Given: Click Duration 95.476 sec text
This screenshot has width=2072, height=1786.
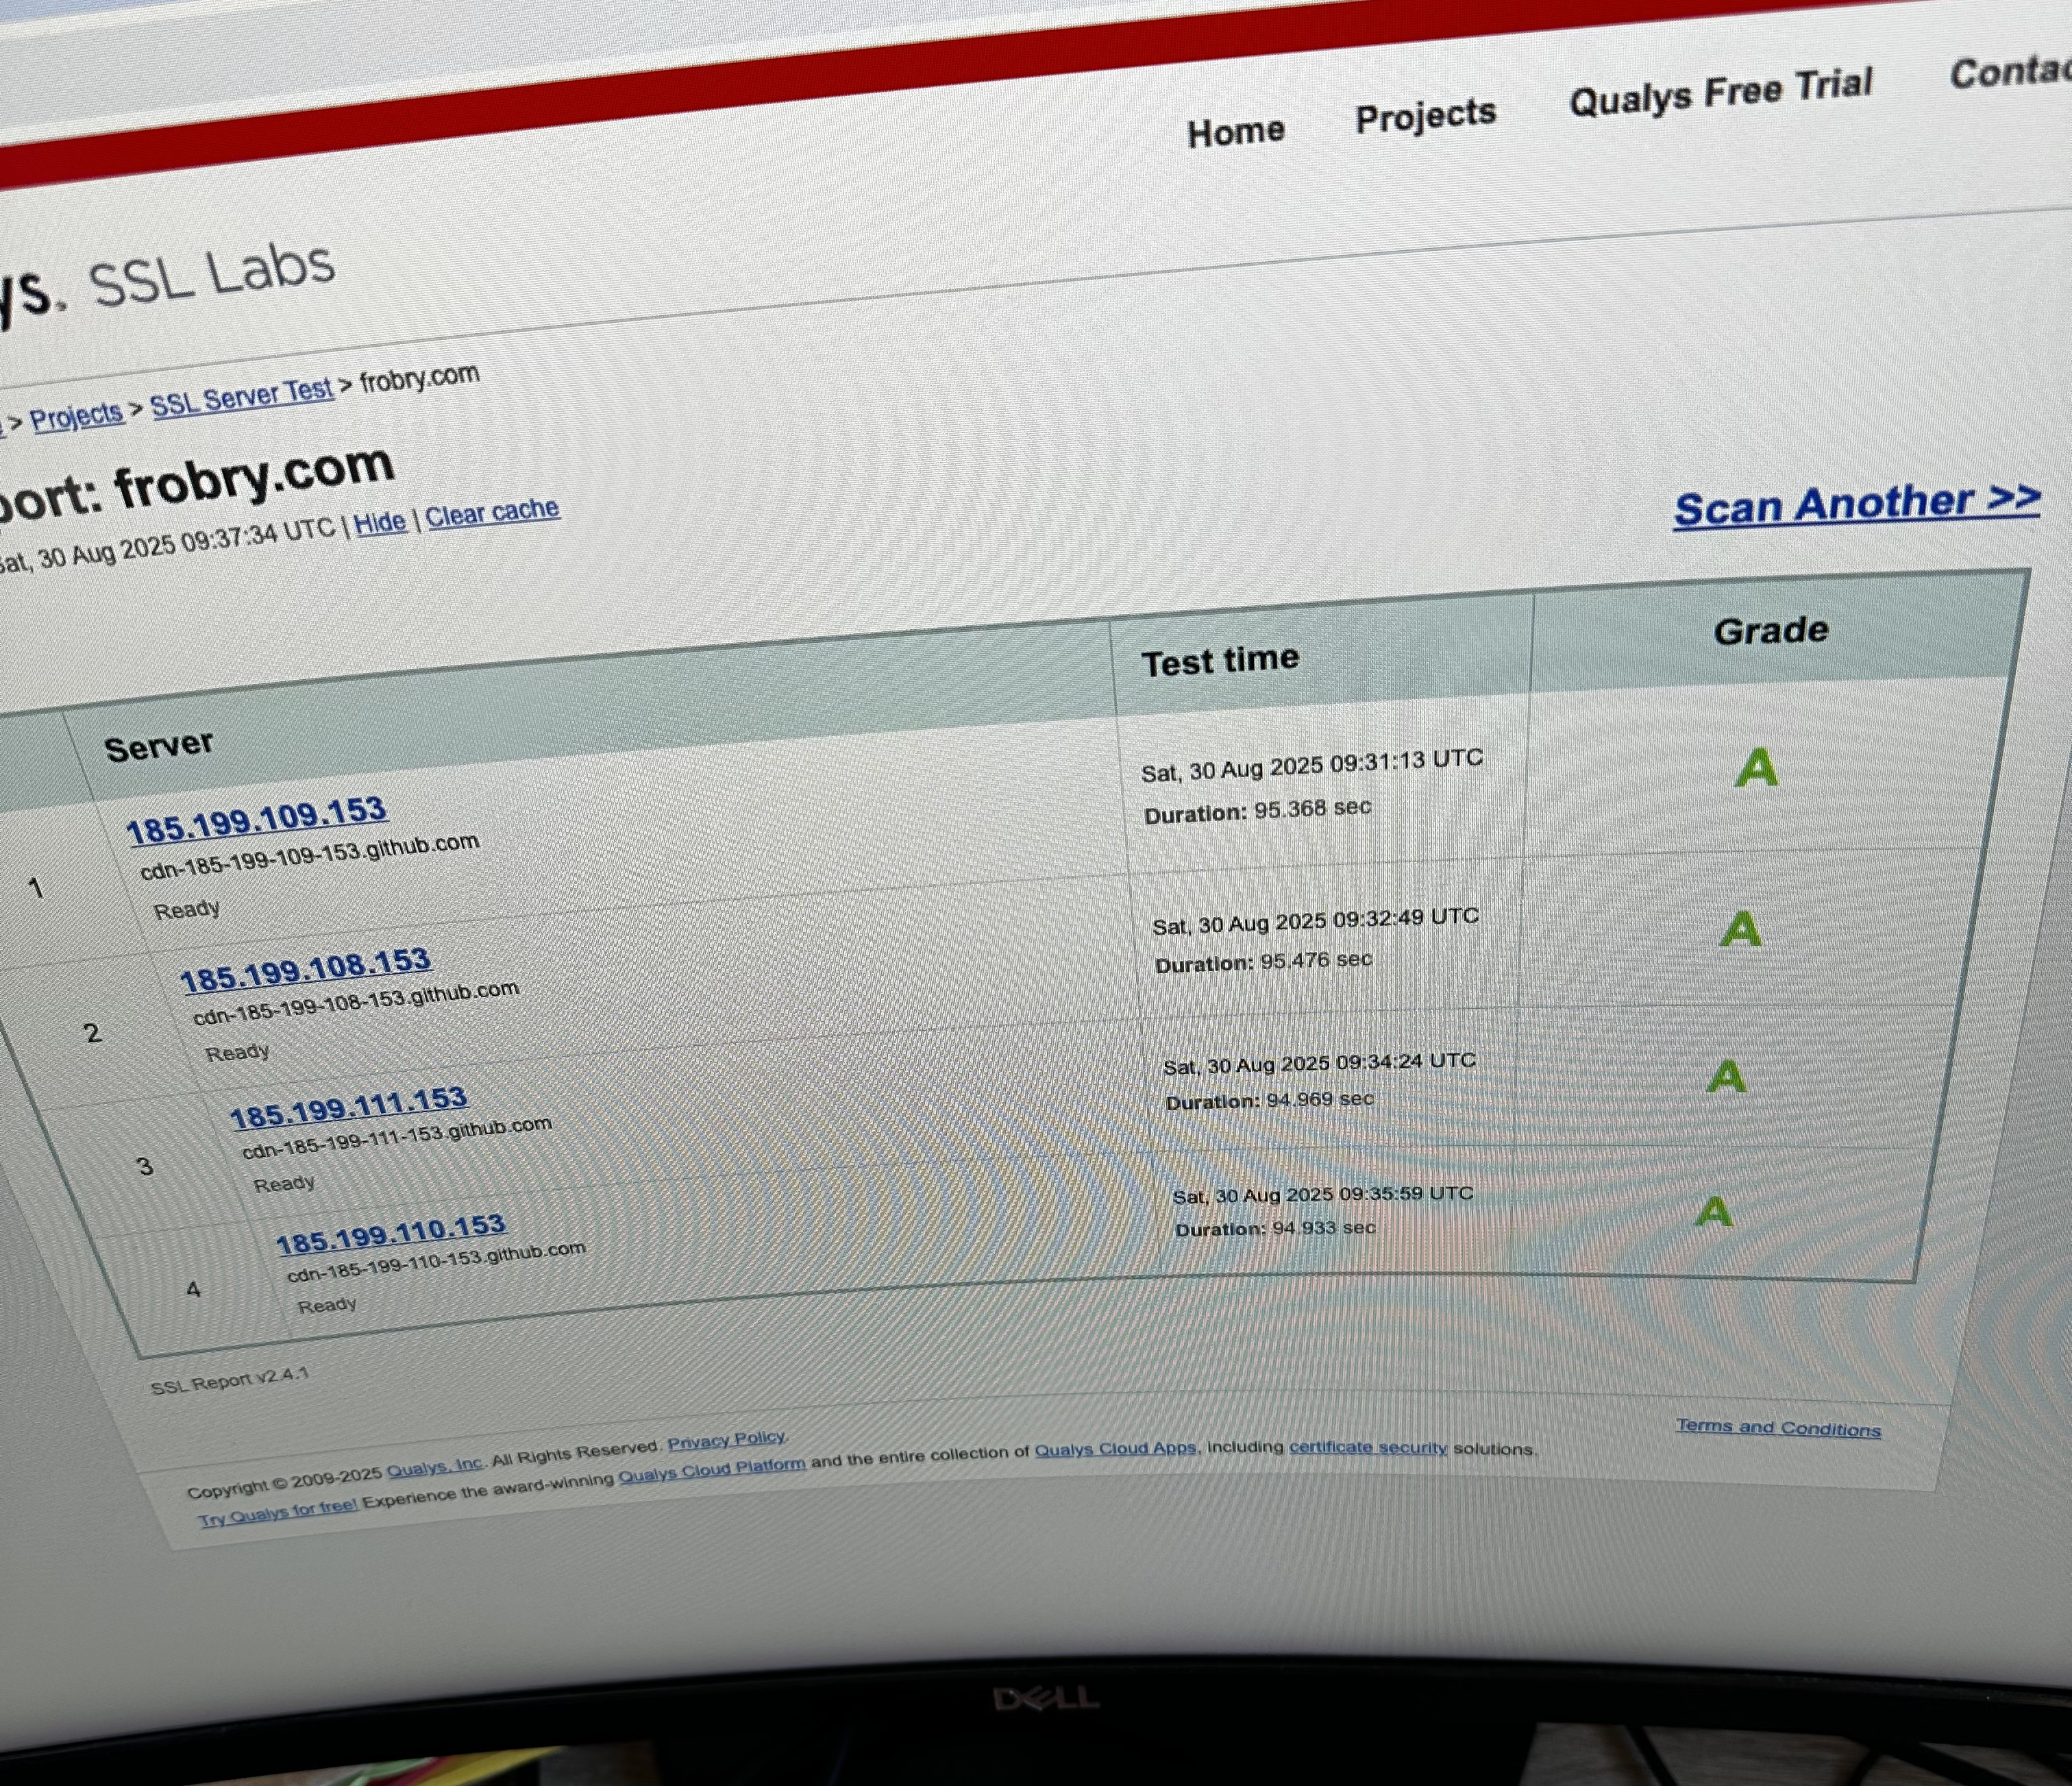Looking at the screenshot, I should pos(1264,962).
